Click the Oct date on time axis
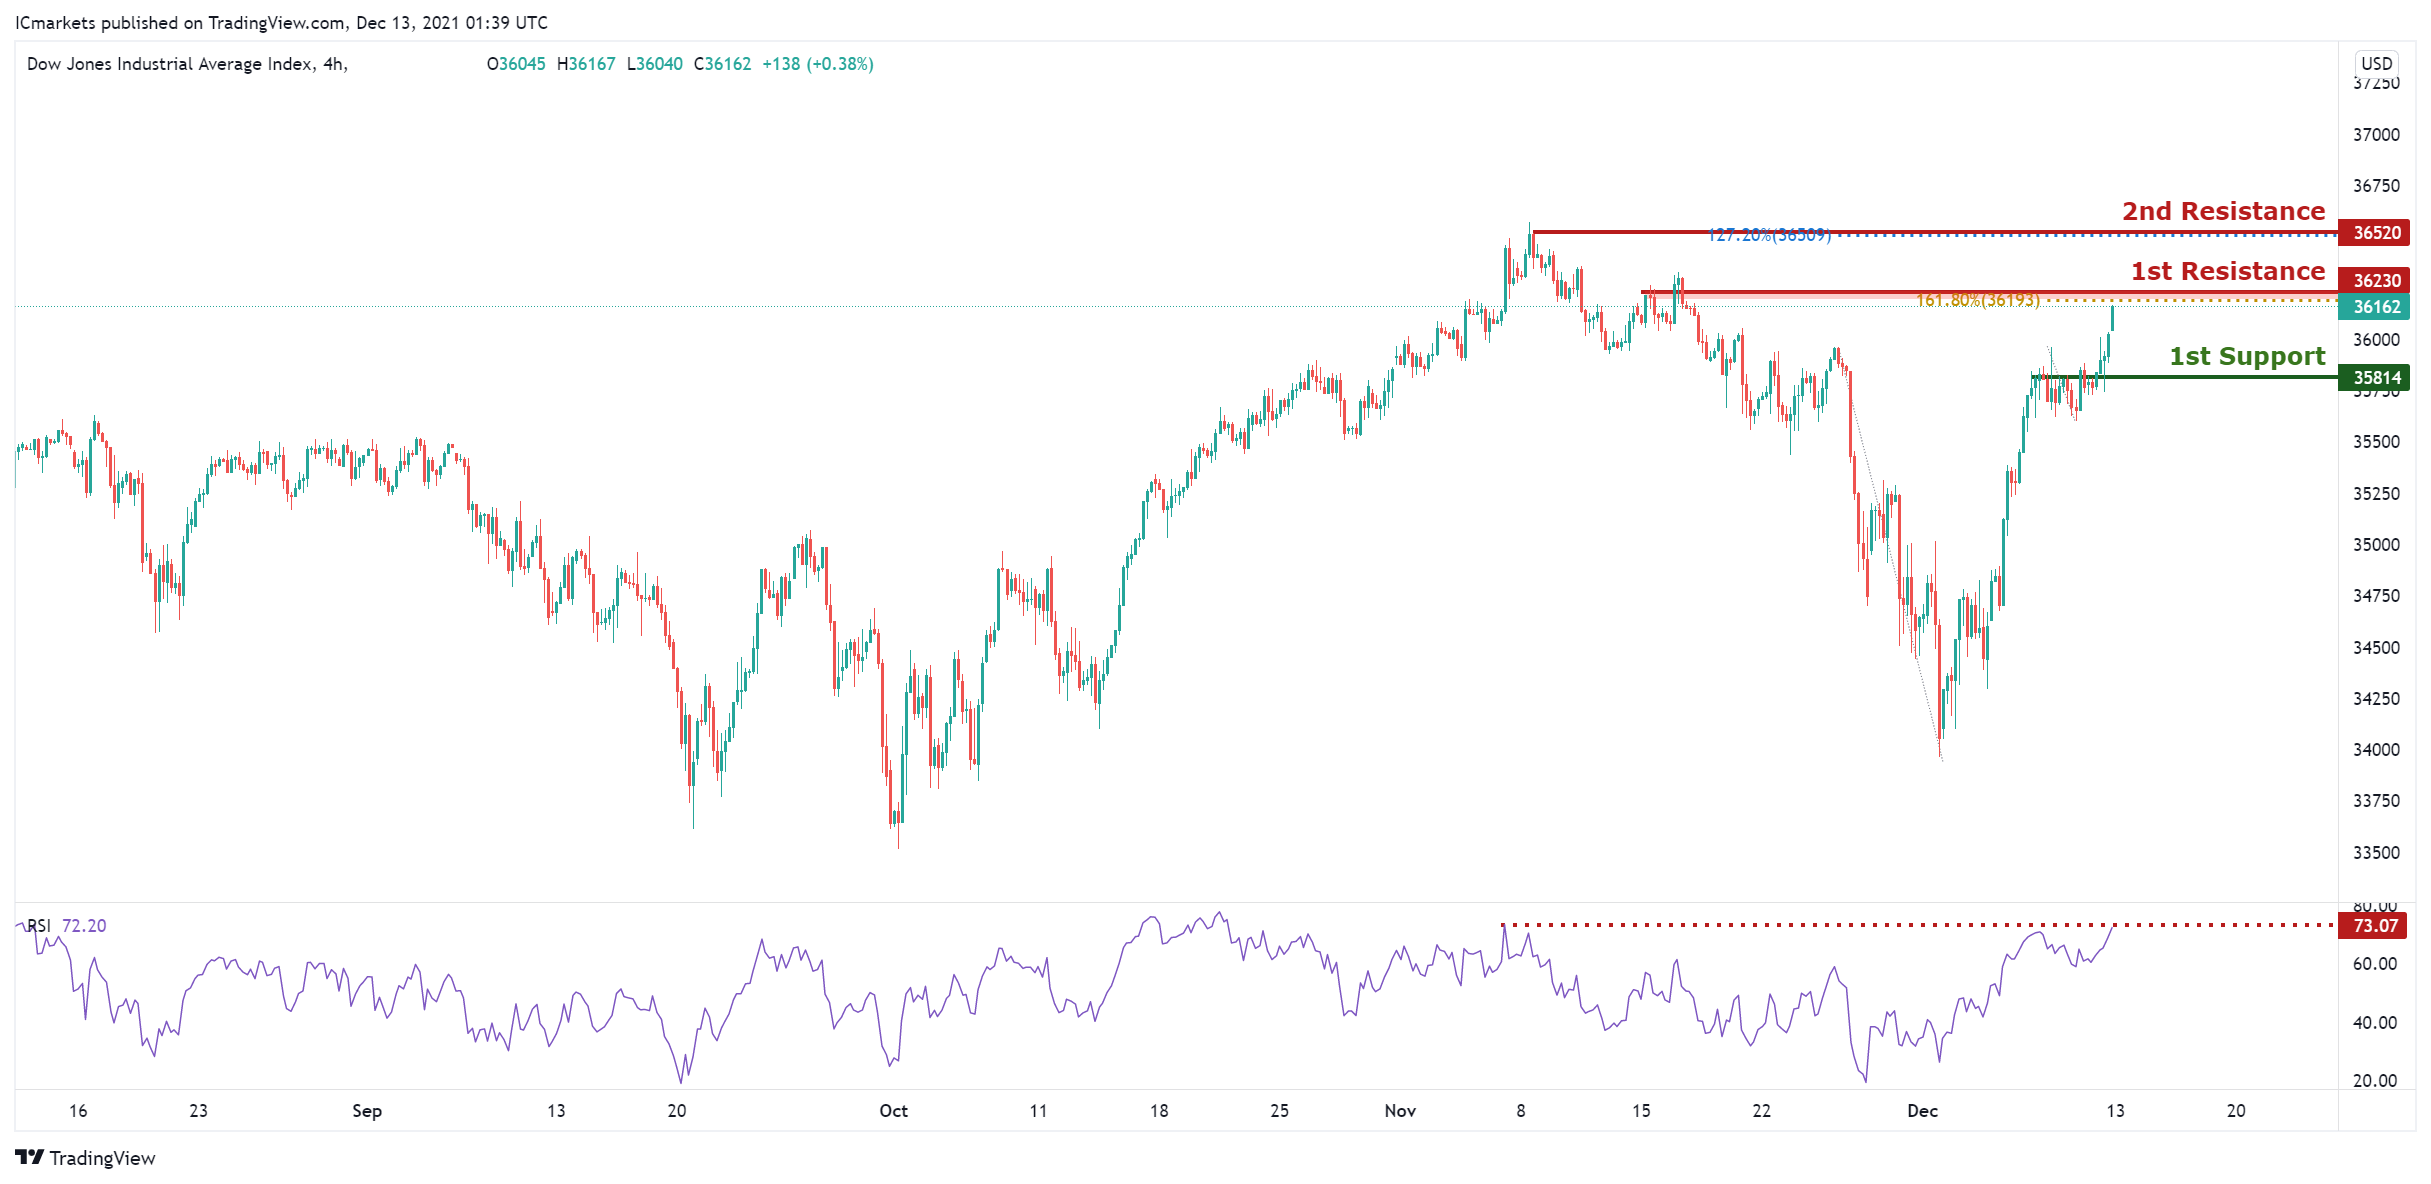2431x1184 pixels. (x=893, y=1111)
